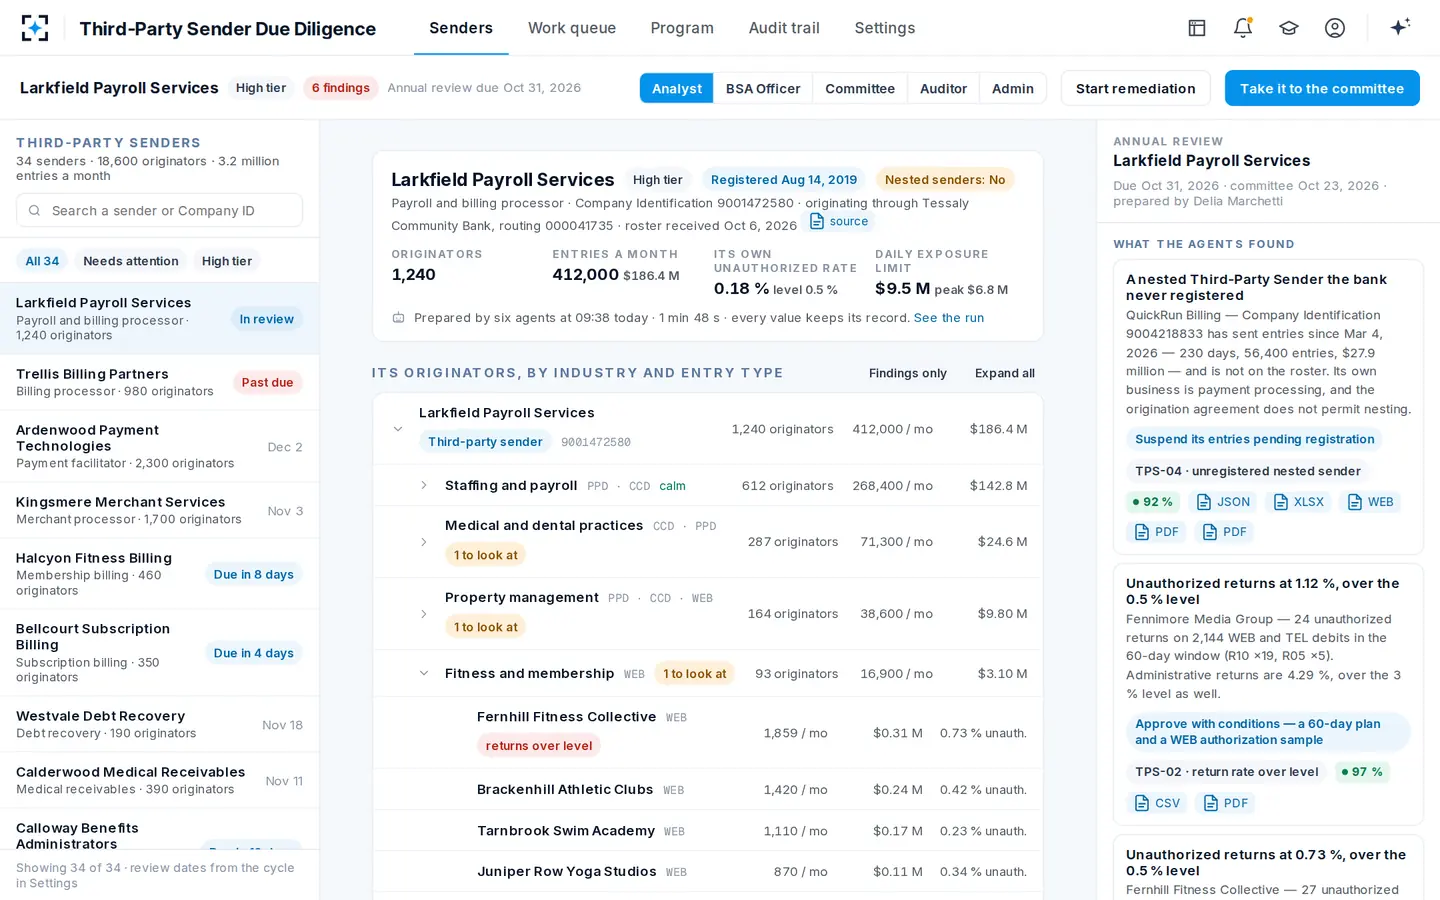This screenshot has height=900, width=1440.
Task: Toggle Findings only filter
Action: pos(907,373)
